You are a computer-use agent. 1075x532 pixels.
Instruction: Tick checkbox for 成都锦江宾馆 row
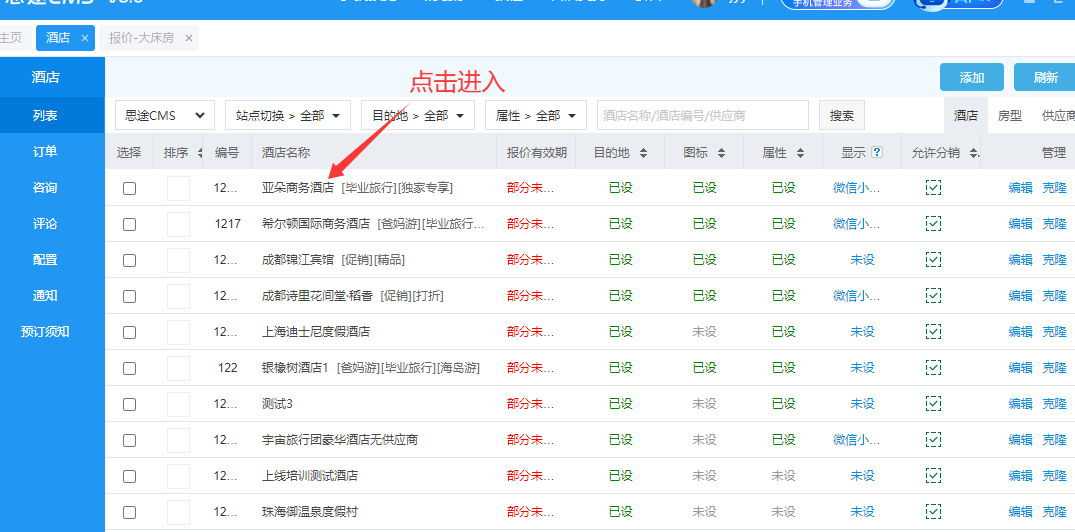[129, 260]
